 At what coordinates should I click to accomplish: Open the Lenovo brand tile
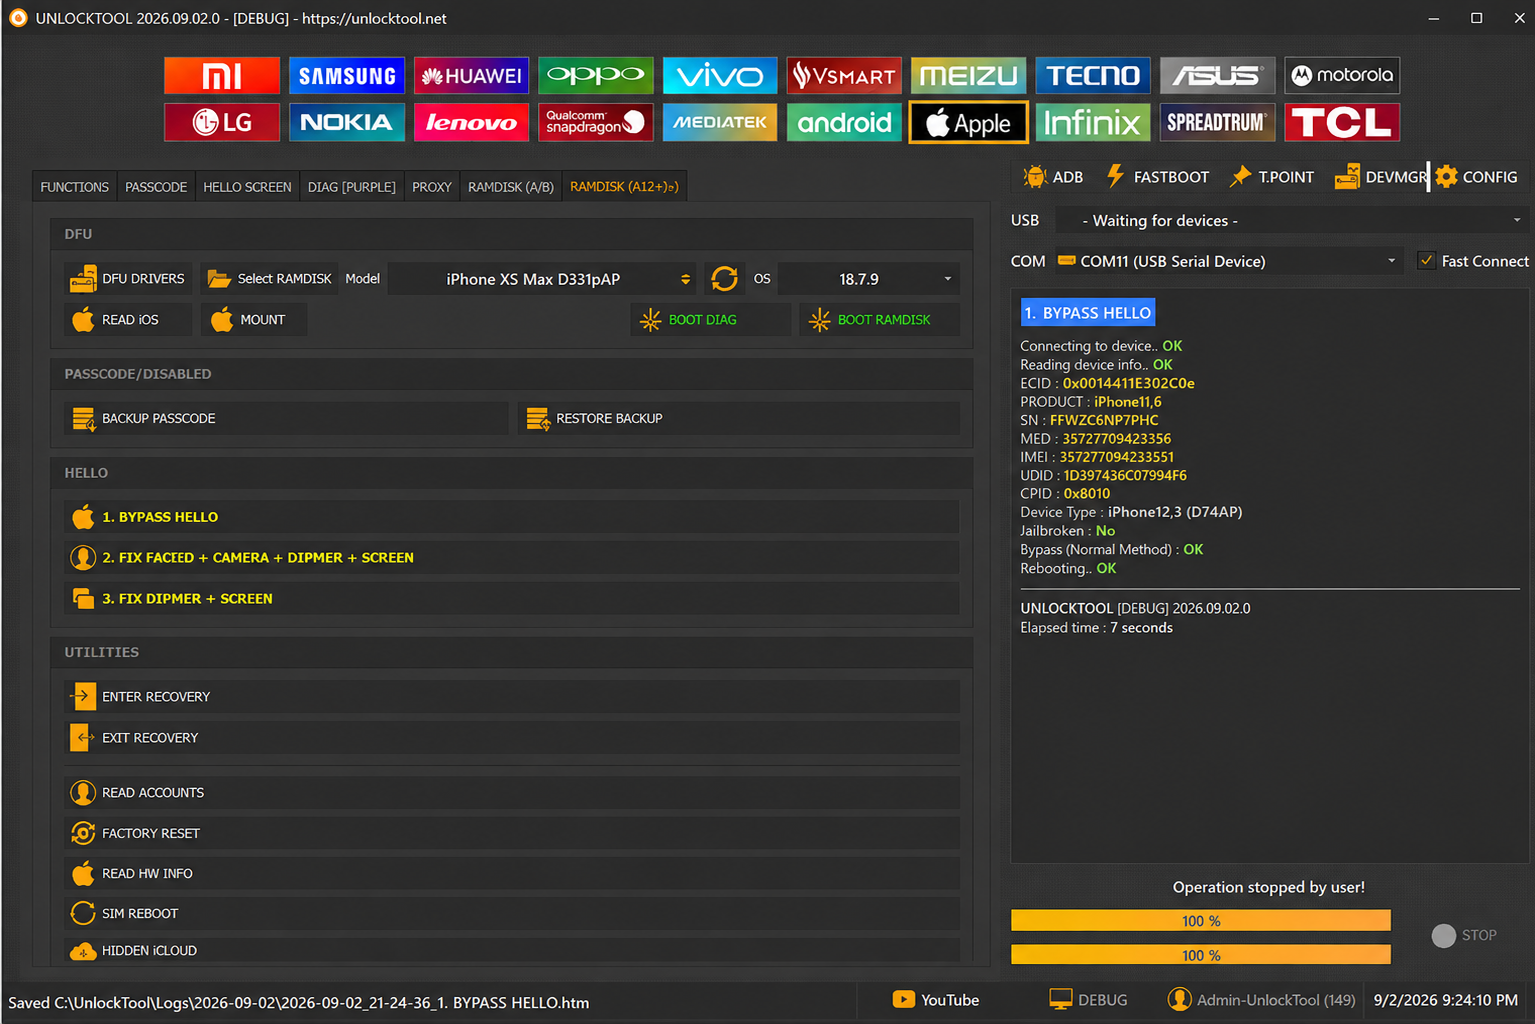[471, 122]
